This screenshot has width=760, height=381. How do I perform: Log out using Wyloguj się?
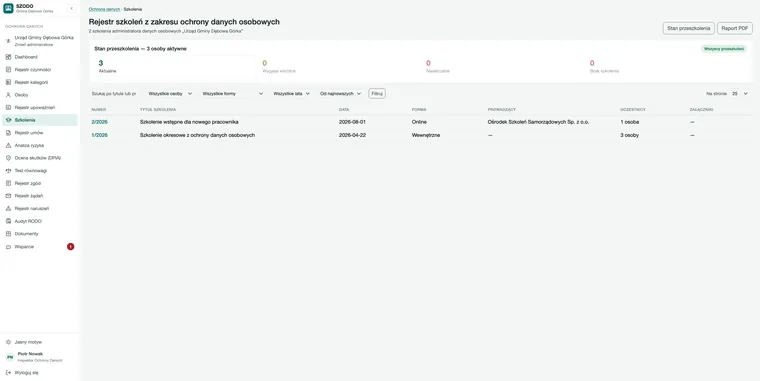40,373
